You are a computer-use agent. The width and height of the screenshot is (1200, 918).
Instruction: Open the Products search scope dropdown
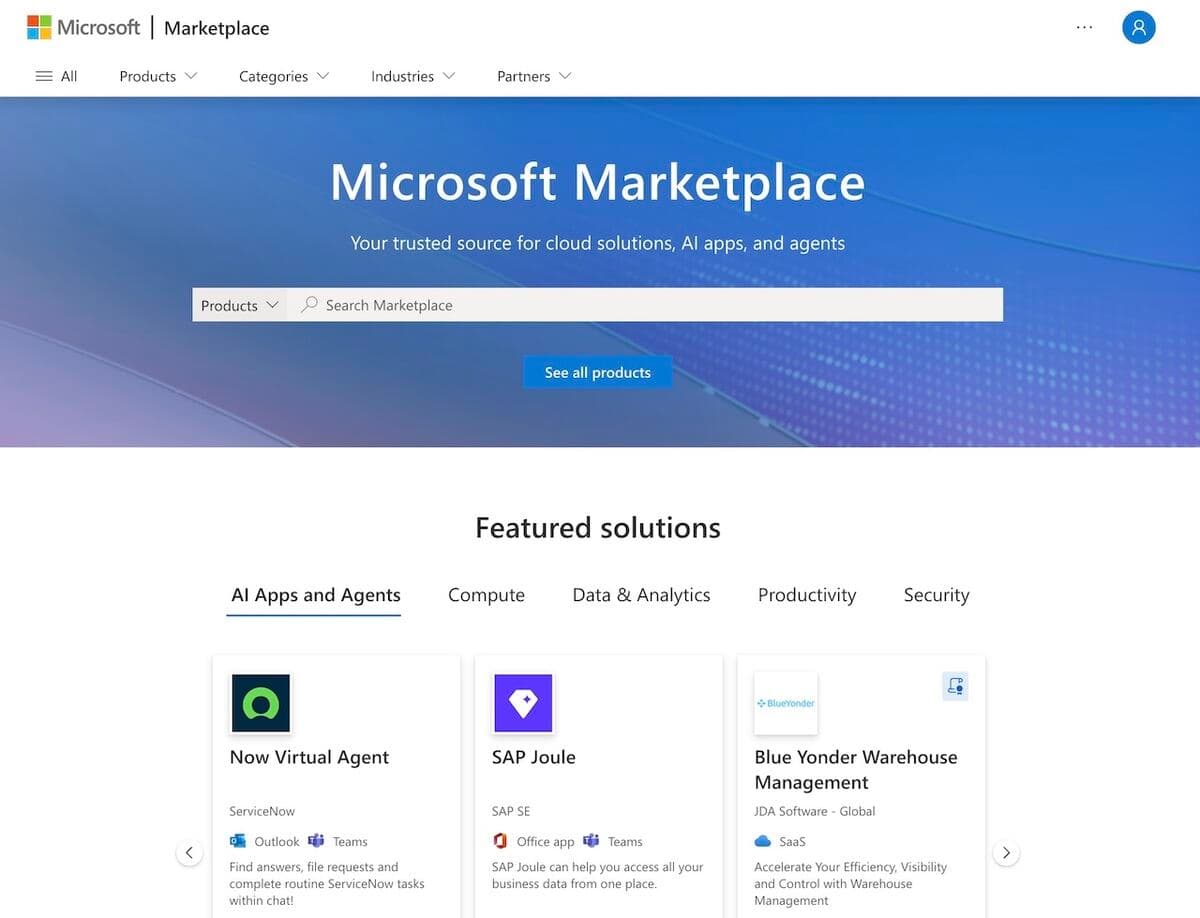point(240,305)
